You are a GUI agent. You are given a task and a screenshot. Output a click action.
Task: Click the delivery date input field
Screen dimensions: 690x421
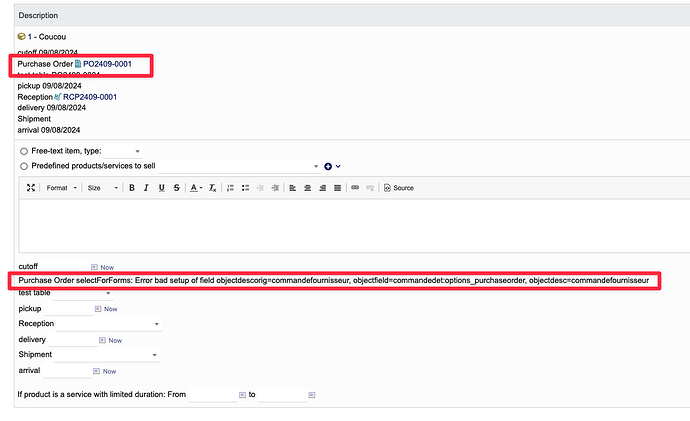pos(71,340)
